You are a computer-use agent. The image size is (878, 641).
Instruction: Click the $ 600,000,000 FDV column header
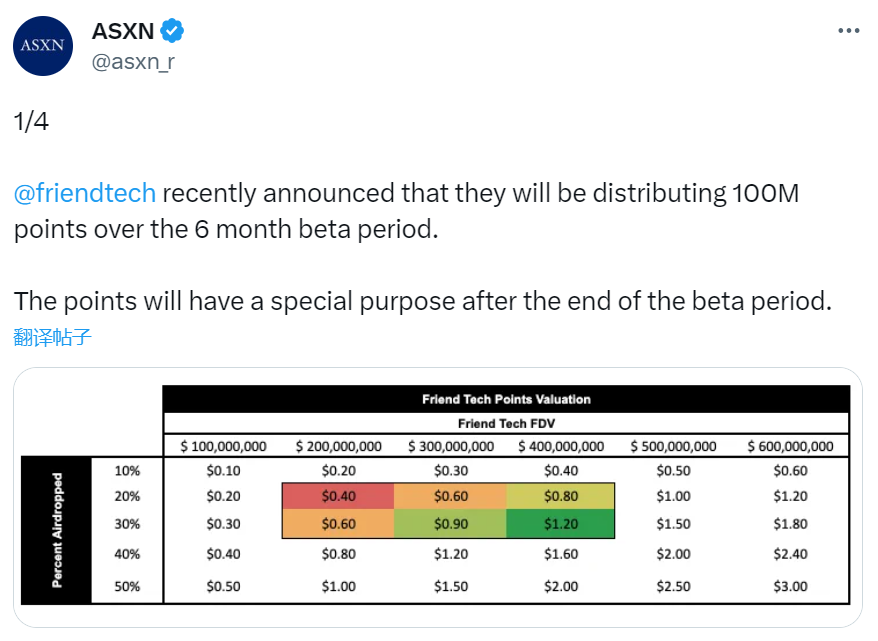(790, 446)
